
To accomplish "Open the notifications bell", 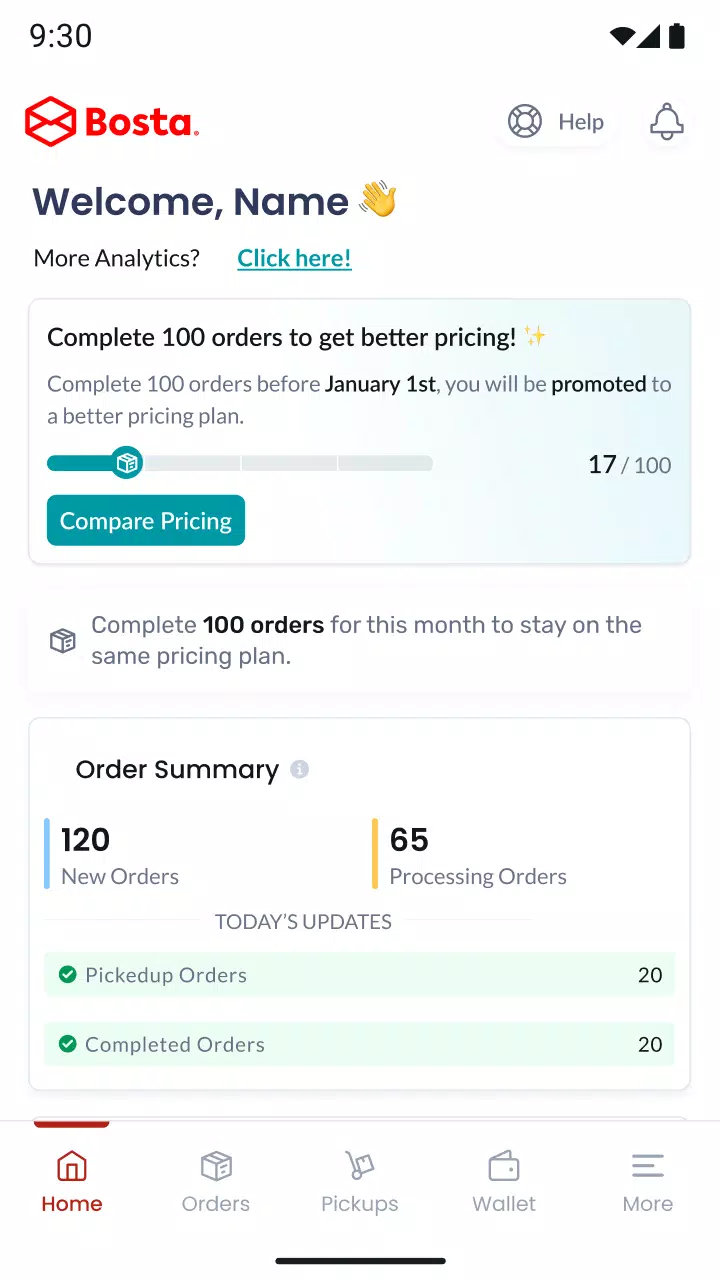I will point(667,122).
